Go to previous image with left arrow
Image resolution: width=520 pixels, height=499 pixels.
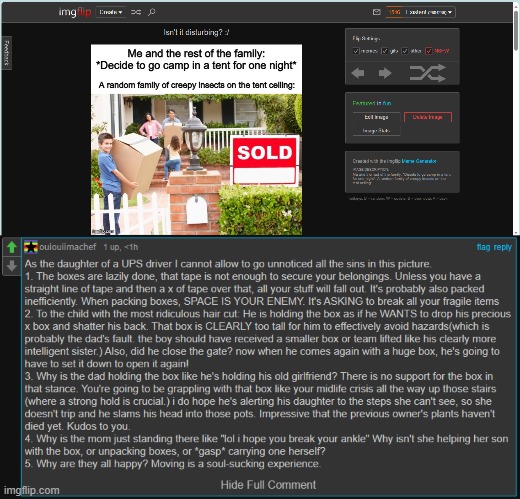(x=358, y=73)
